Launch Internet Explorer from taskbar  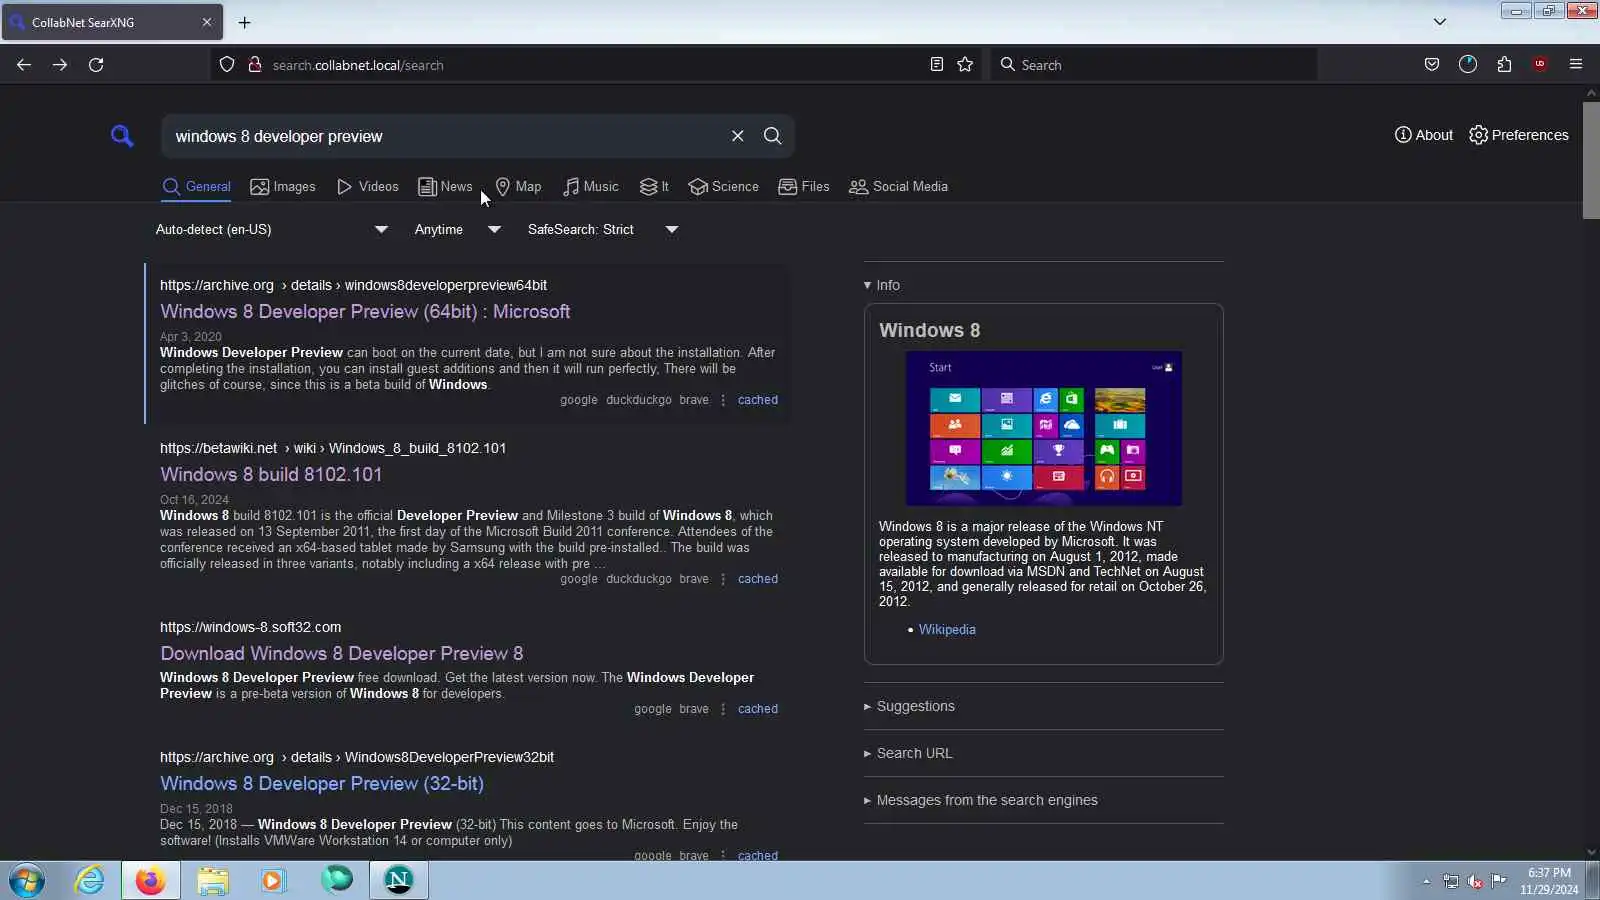click(90, 881)
